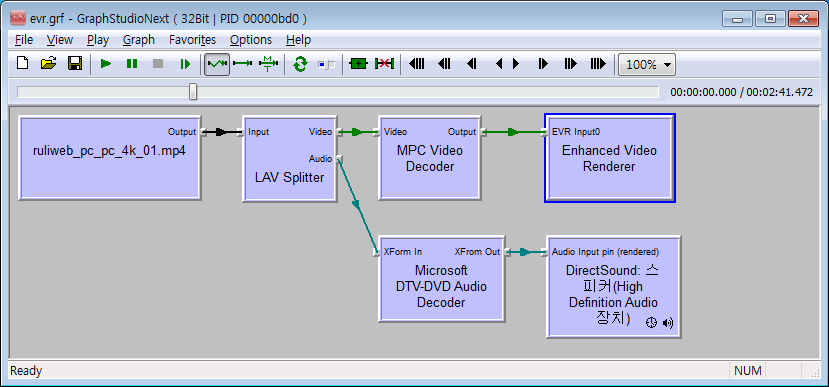The image size is (829, 387).
Task: Open a graph file with folder icon
Action: tap(48, 64)
